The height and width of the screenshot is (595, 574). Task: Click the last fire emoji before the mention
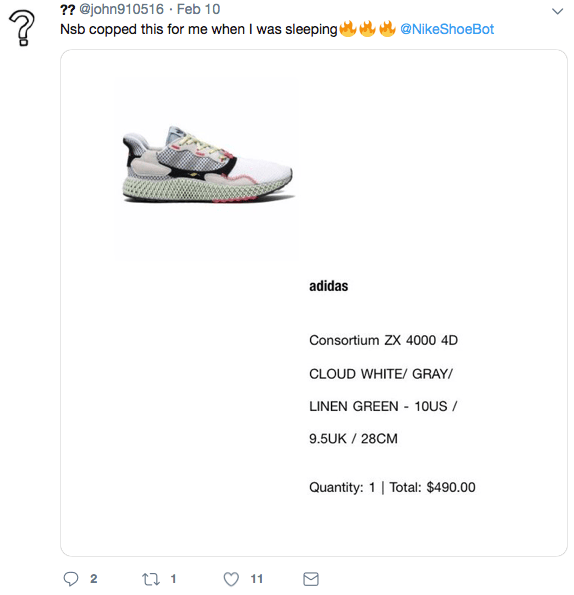tap(387, 29)
